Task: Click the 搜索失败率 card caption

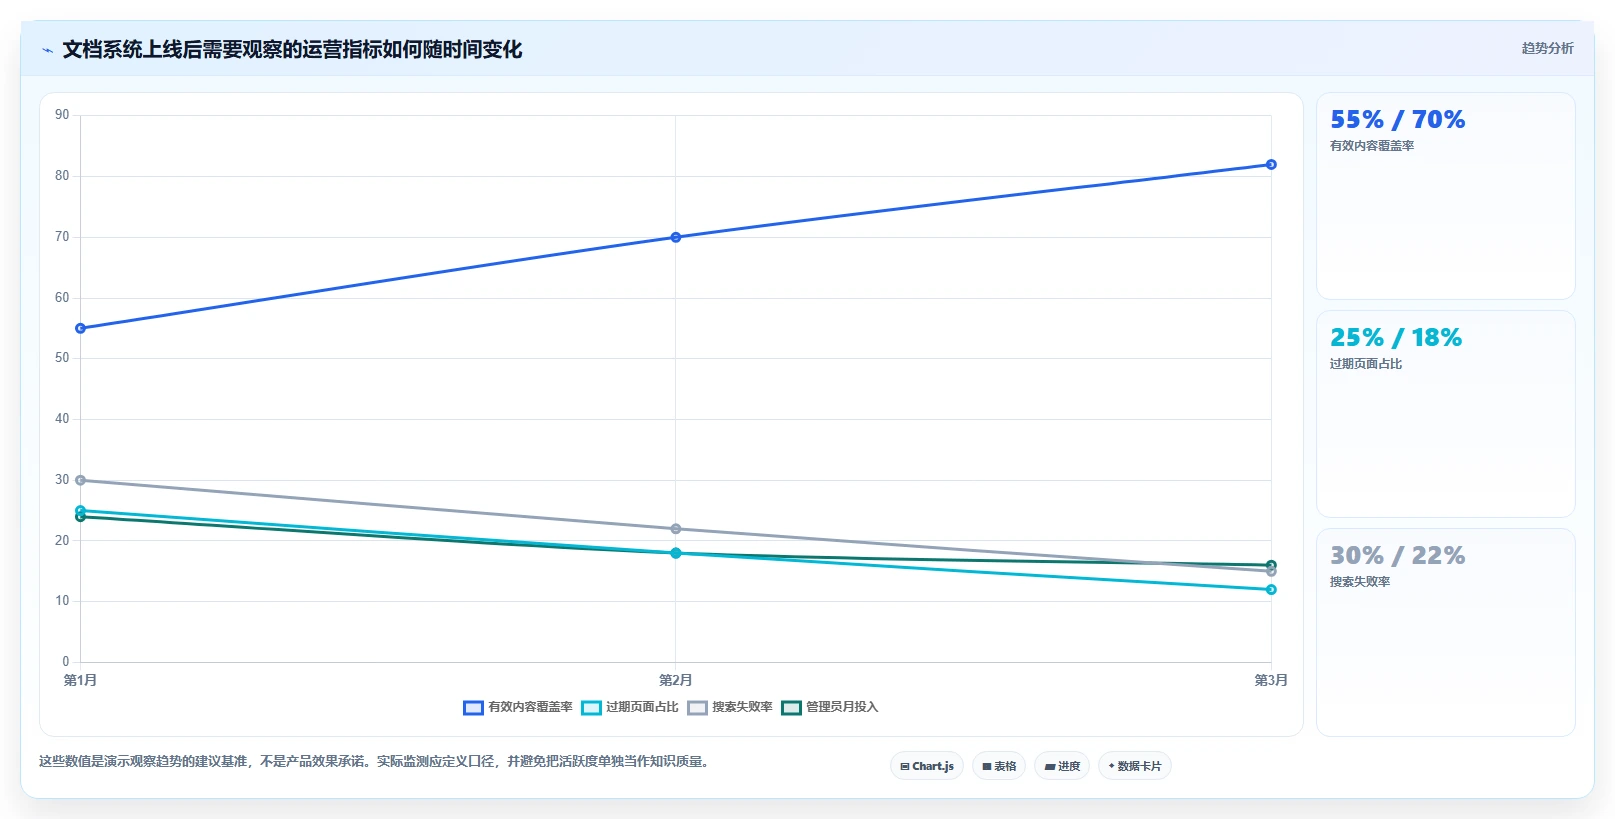Action: (x=1360, y=582)
